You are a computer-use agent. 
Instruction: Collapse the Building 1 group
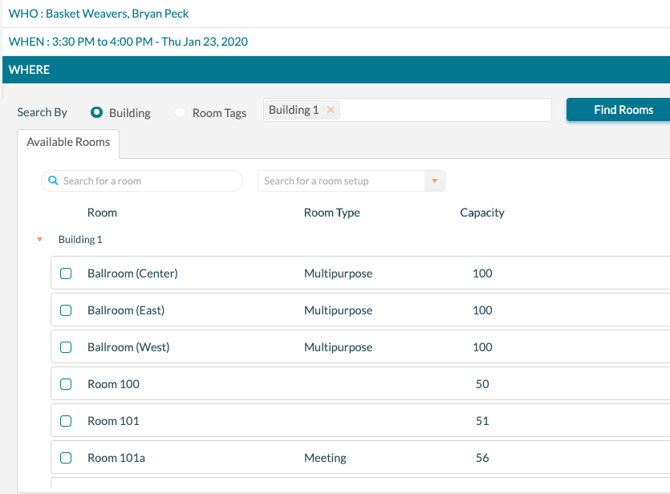tap(40, 240)
